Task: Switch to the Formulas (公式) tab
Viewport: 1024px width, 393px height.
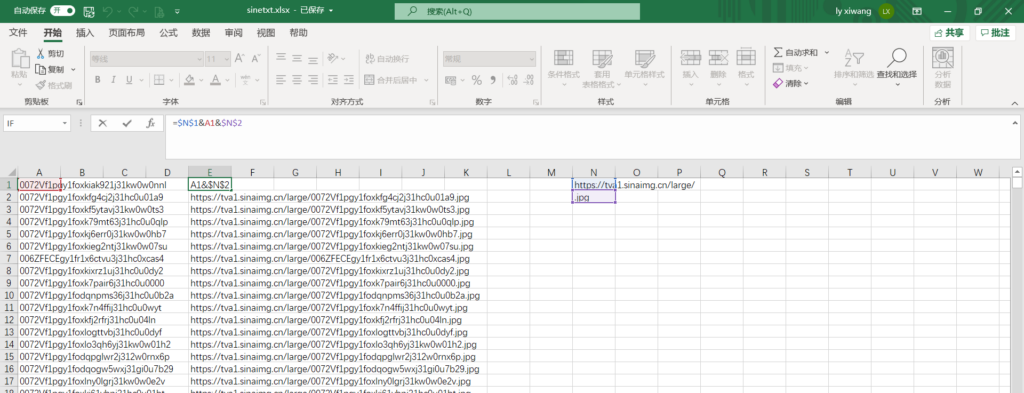Action: [x=168, y=33]
